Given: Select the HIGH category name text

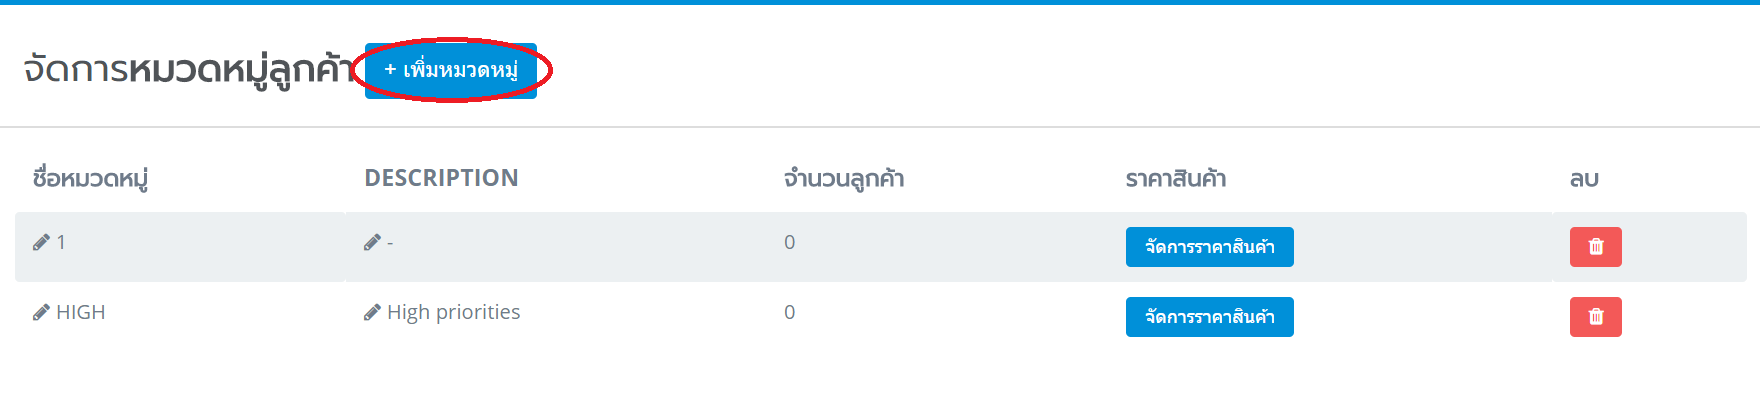Looking at the screenshot, I should pos(81,312).
